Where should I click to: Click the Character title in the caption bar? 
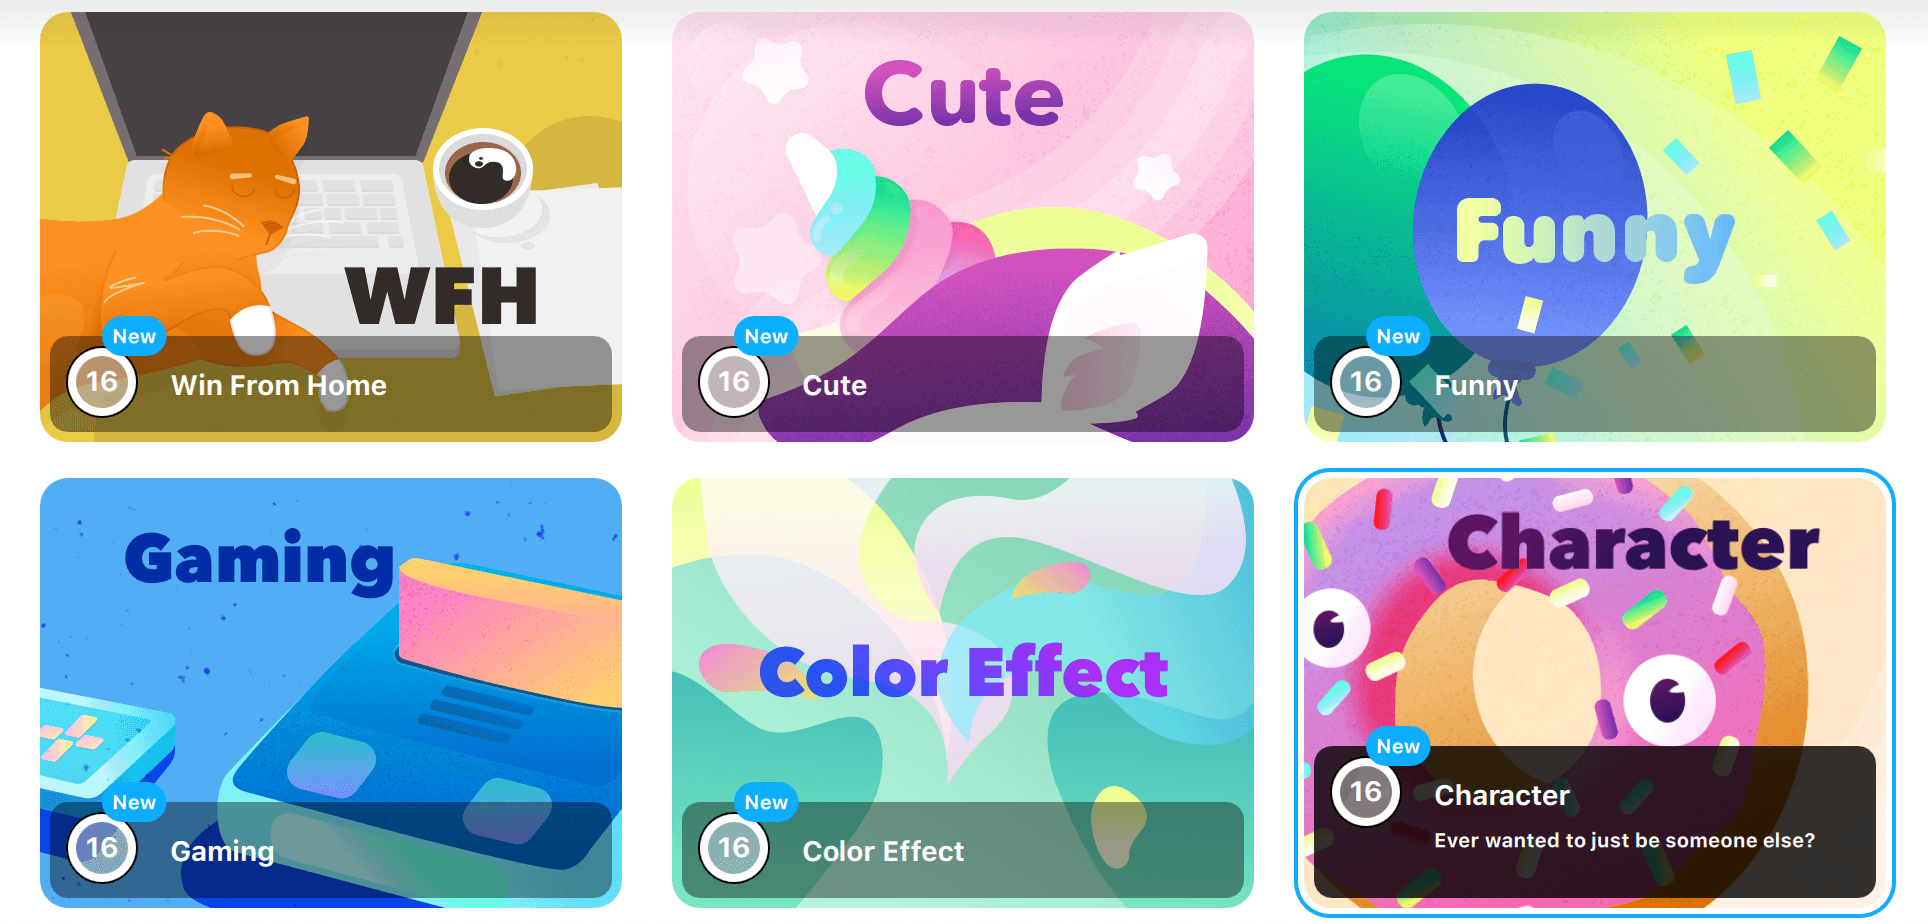pyautogui.click(x=1502, y=795)
